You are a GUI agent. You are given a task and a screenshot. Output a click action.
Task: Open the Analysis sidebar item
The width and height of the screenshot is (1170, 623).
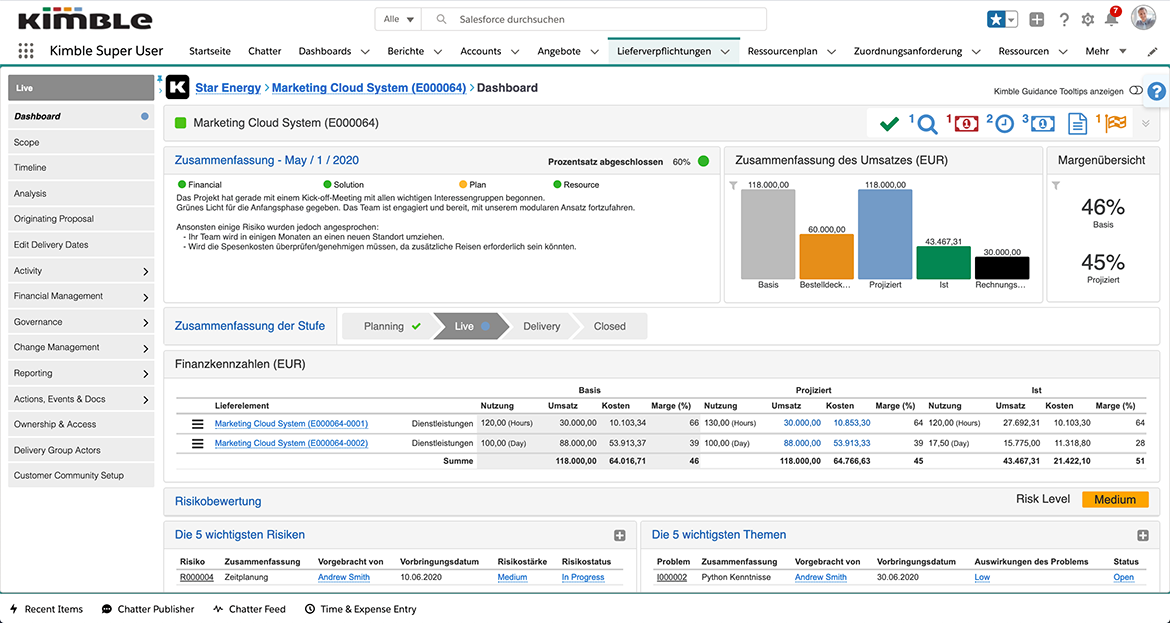(x=81, y=193)
